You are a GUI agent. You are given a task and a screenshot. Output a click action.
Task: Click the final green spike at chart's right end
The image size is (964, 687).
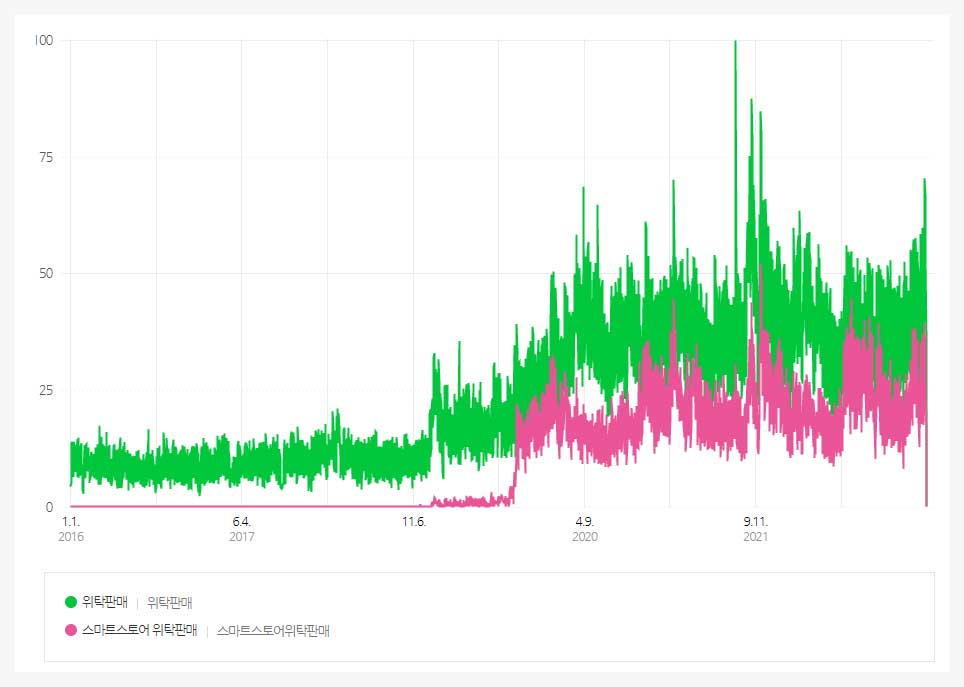click(x=925, y=183)
